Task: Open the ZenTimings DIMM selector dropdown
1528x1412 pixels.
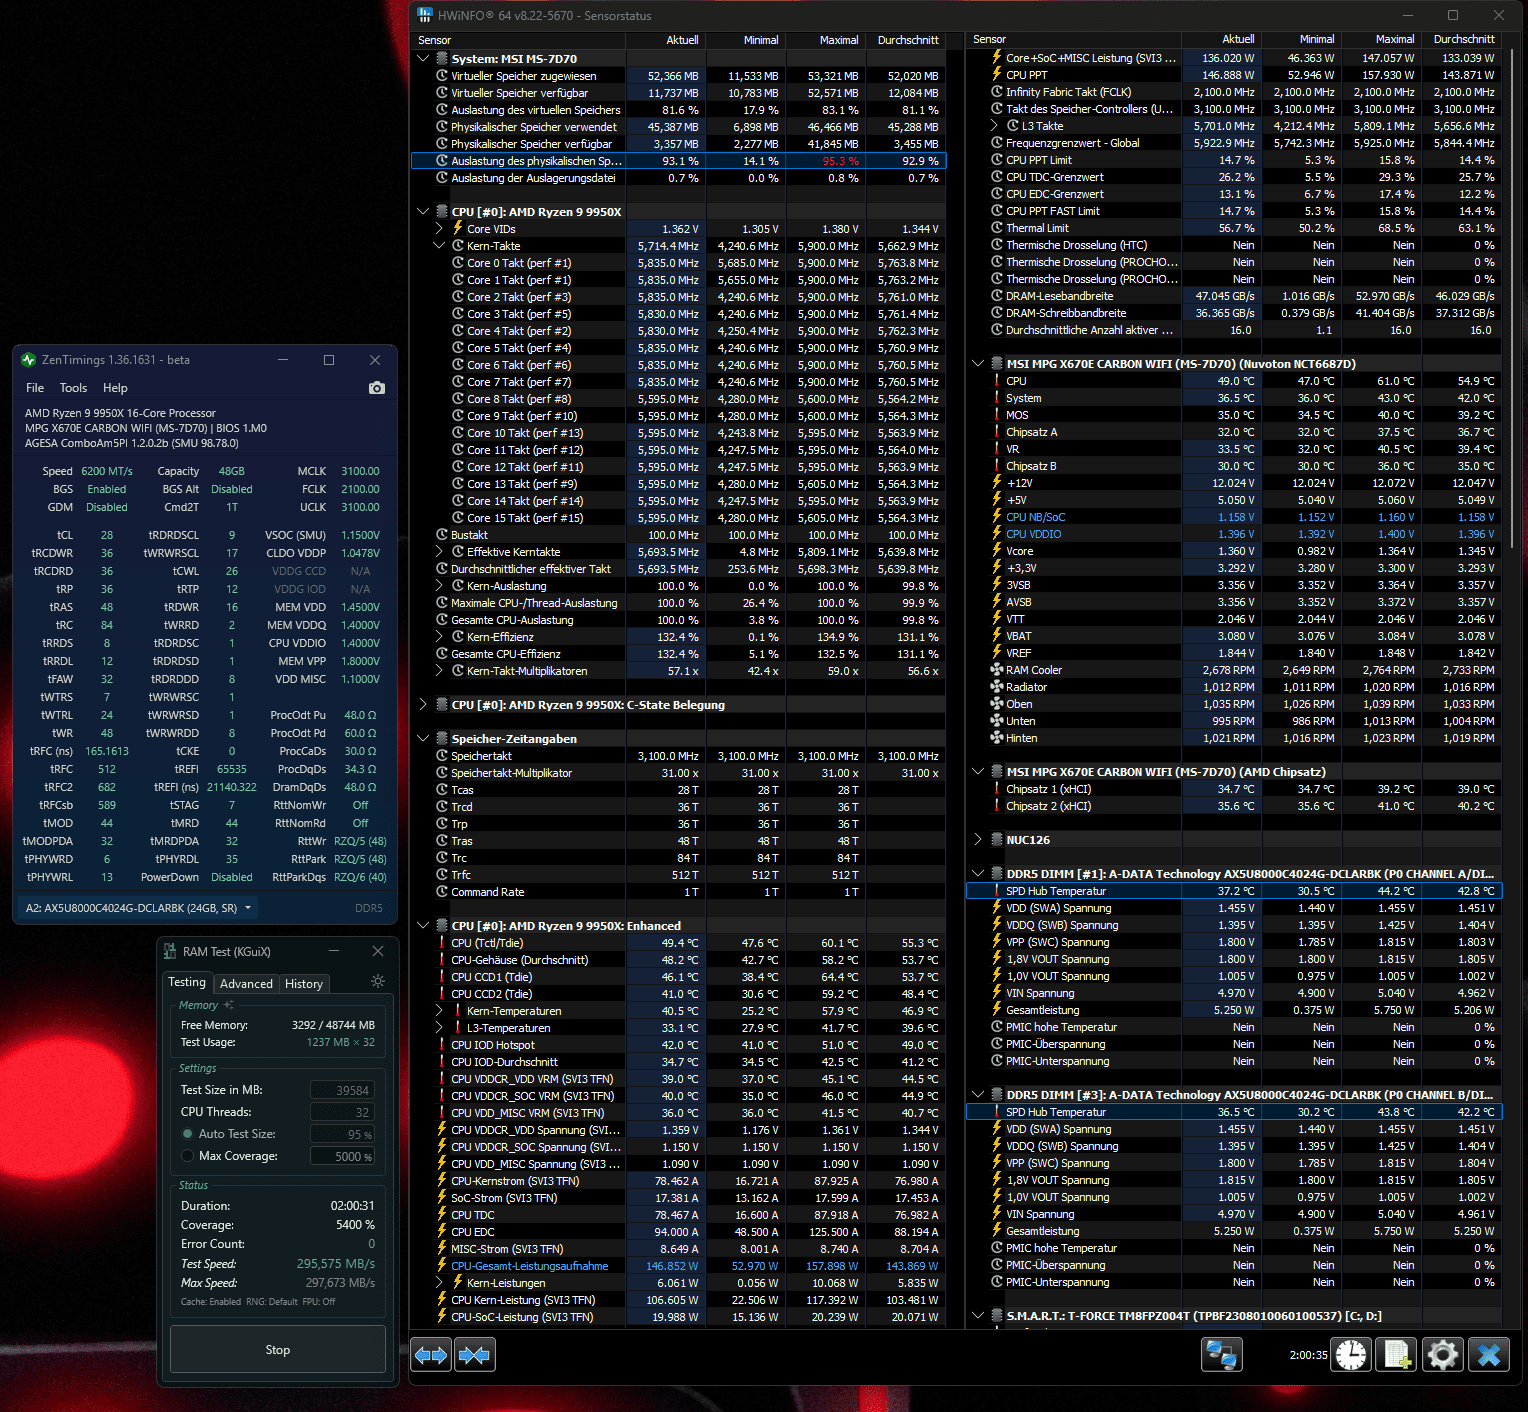Action: [x=139, y=908]
